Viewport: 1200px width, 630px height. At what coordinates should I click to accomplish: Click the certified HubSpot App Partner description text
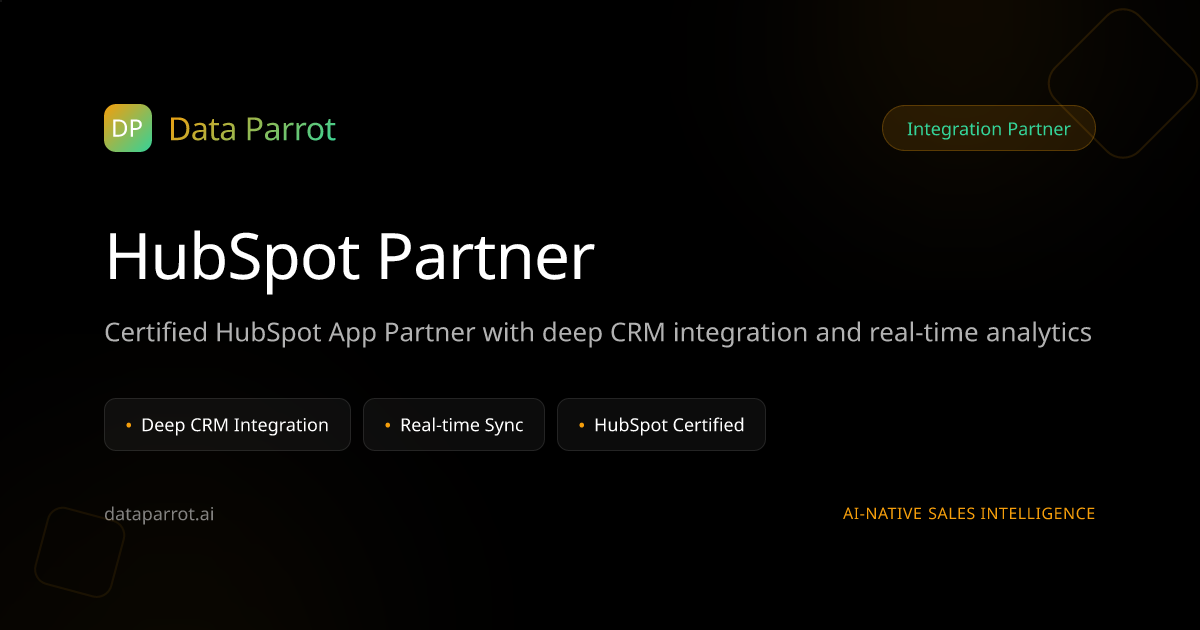(x=598, y=332)
